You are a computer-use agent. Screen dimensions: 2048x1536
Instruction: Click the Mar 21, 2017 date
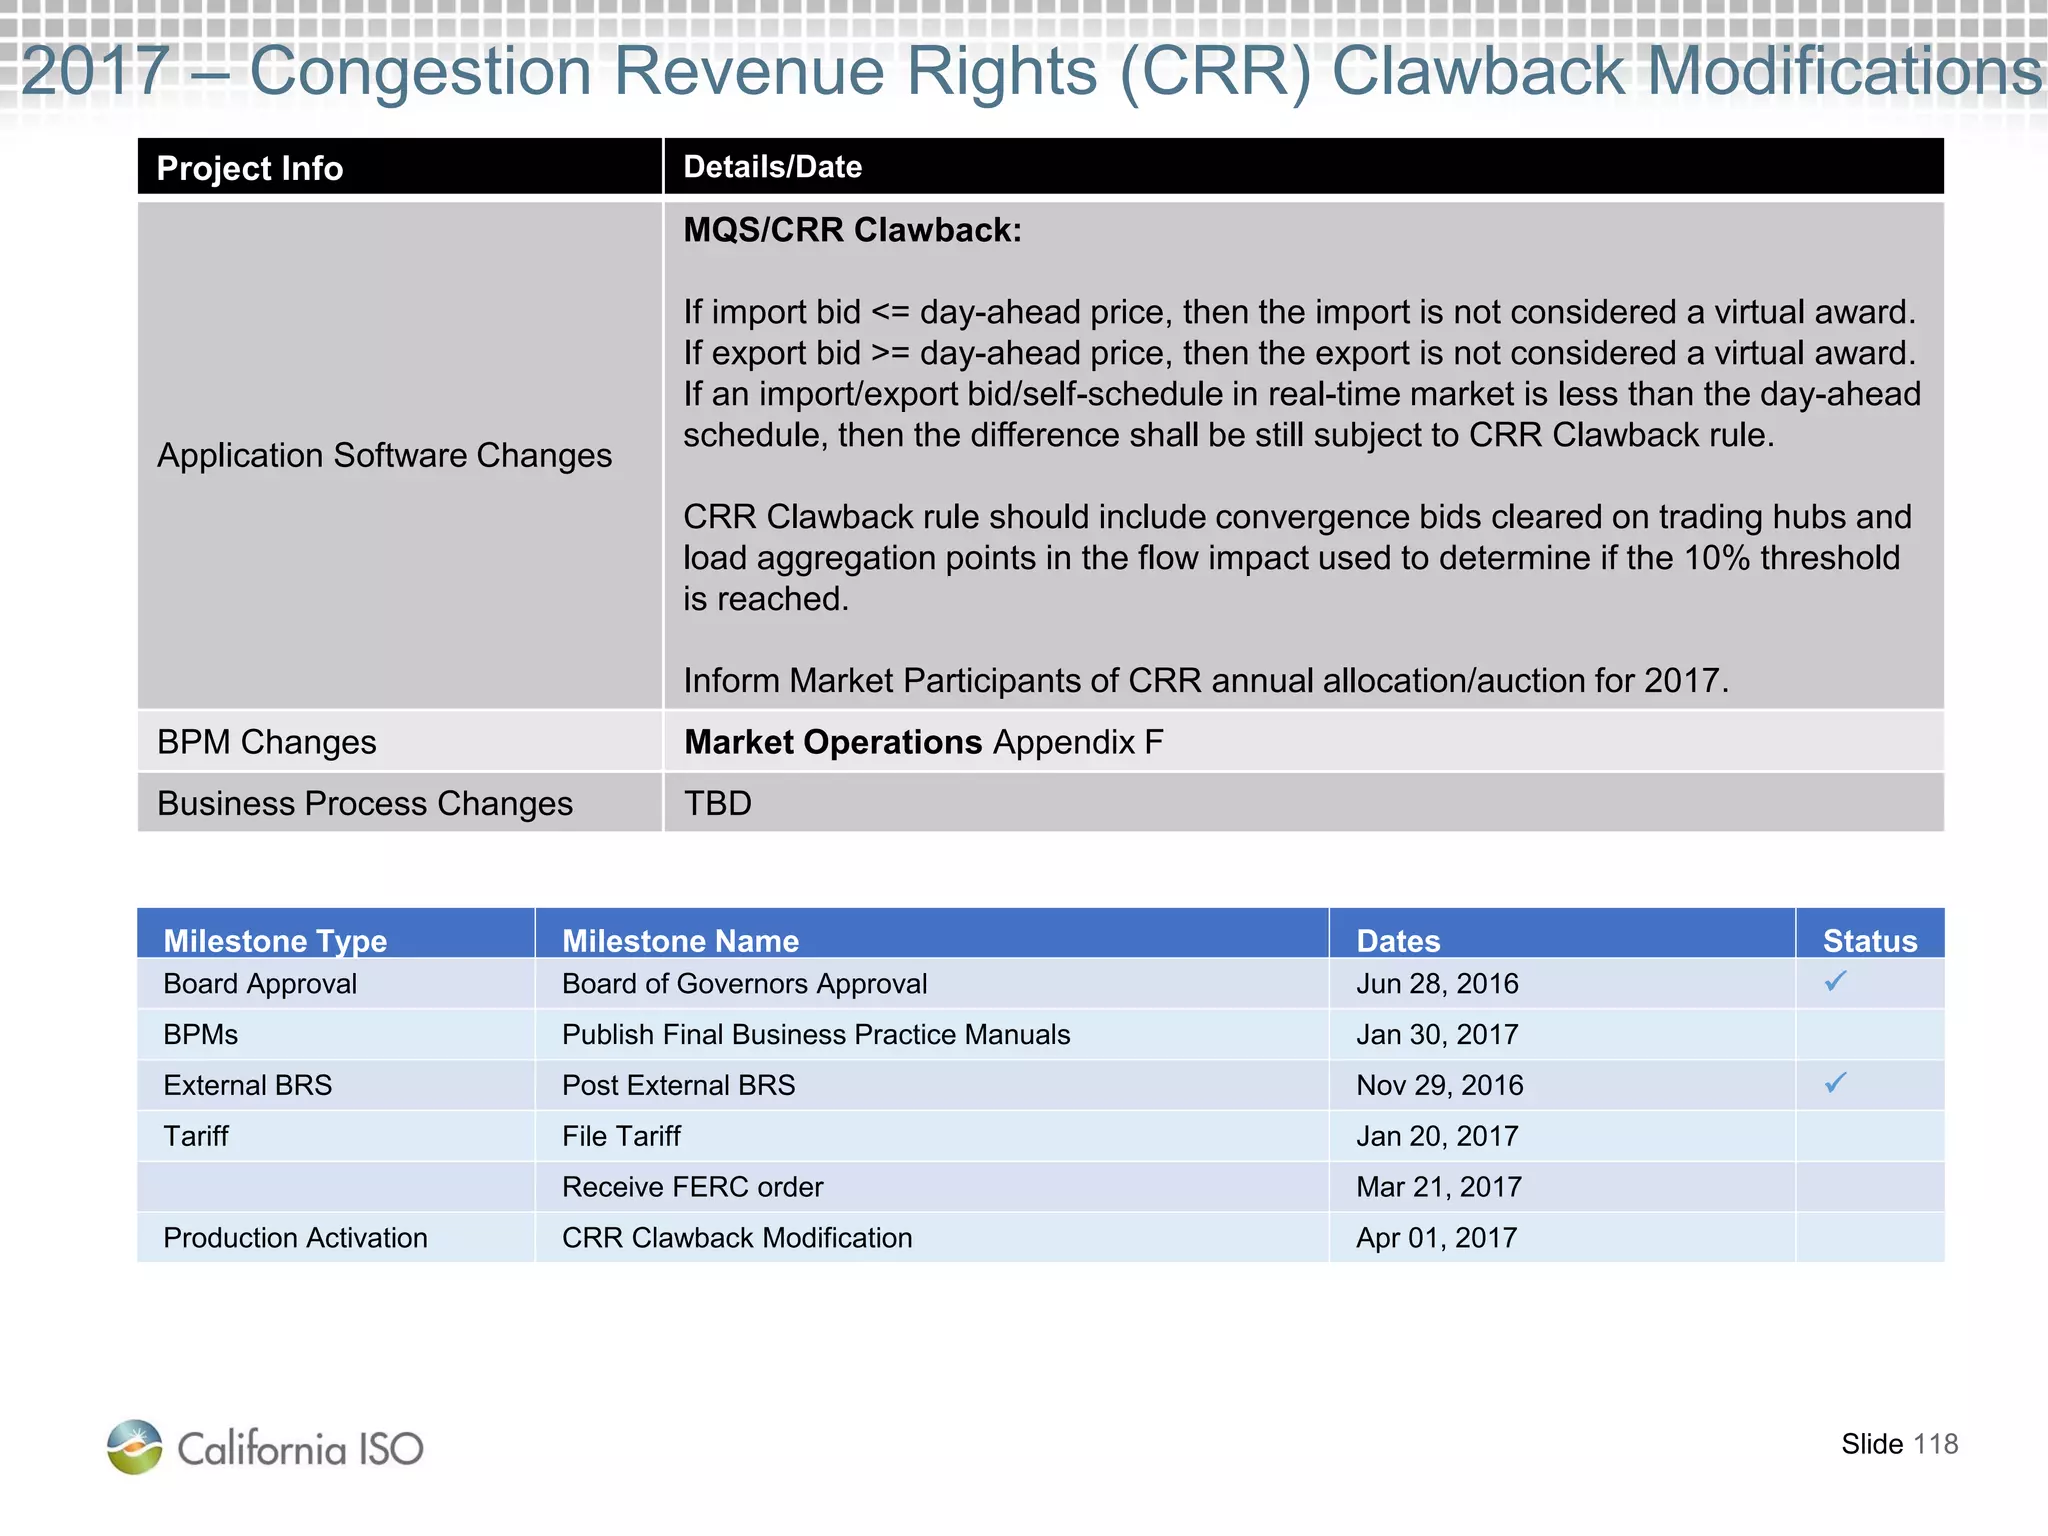pos(1438,1187)
